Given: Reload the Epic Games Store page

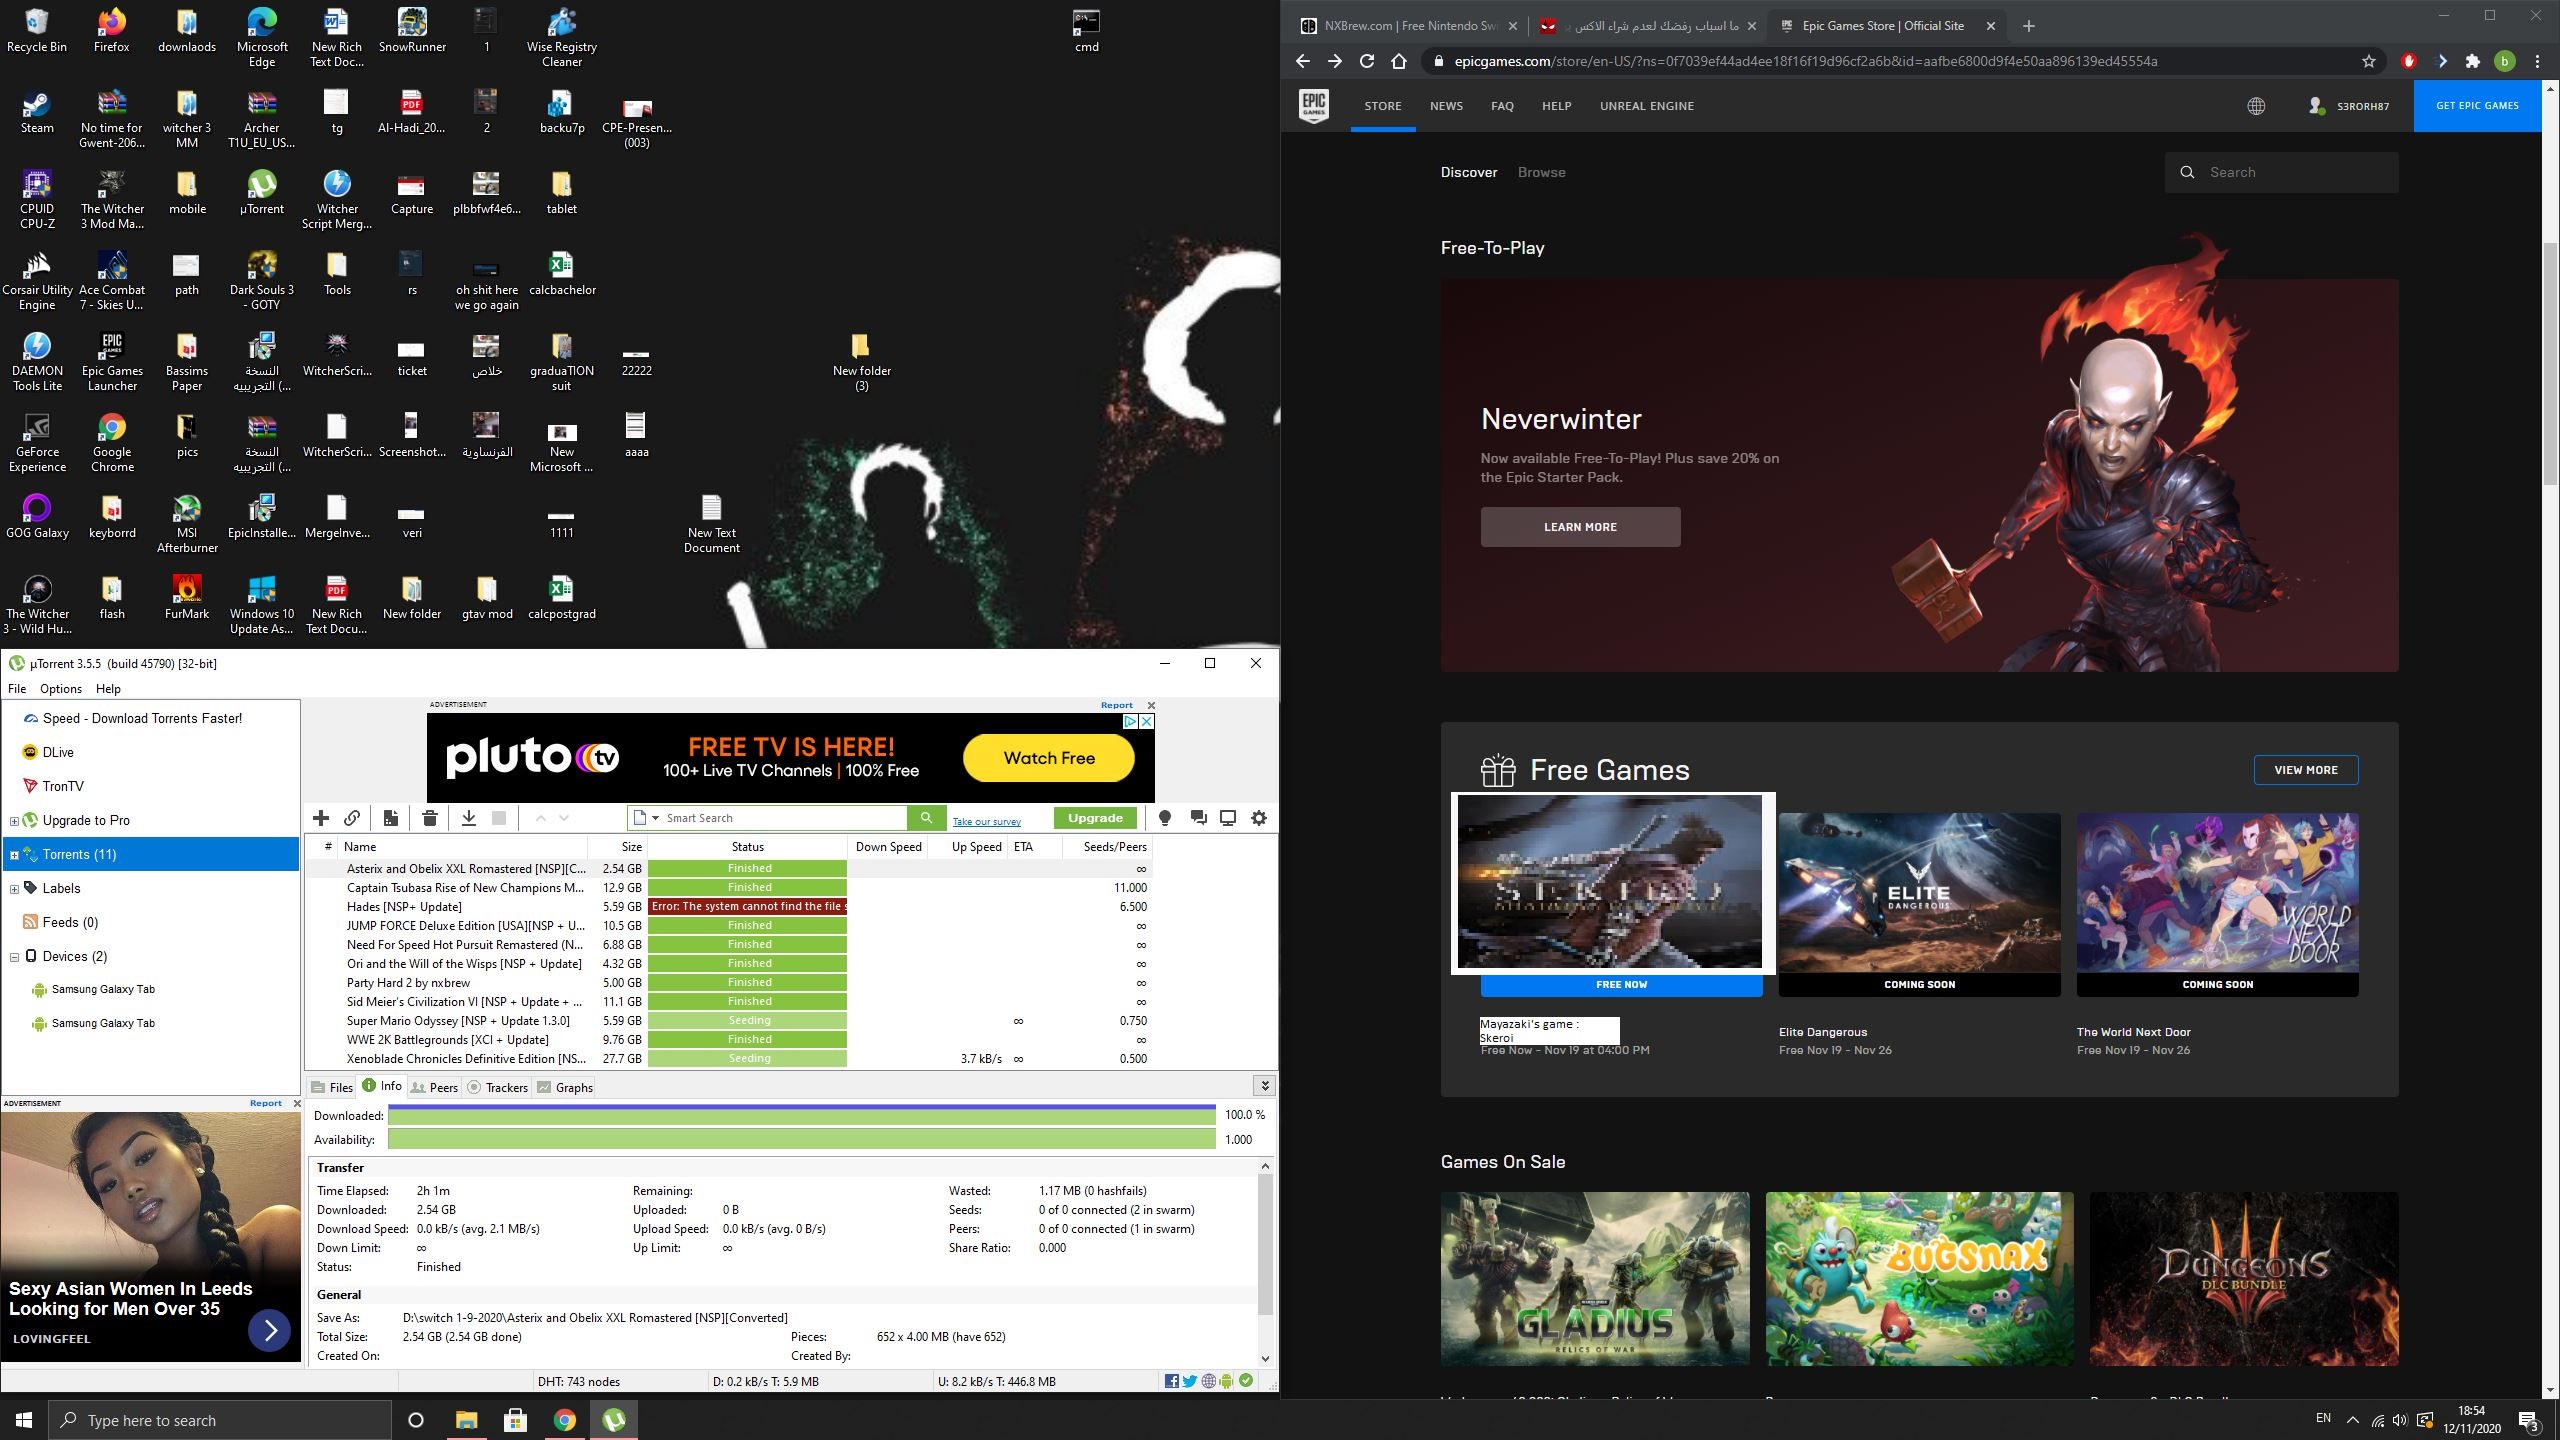Looking at the screenshot, I should 1367,61.
